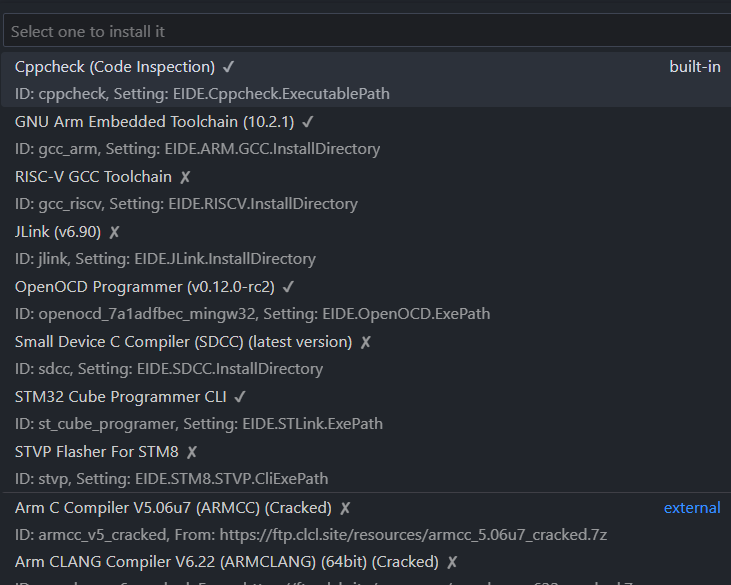Select Small Device C Compiler (SDCC) entry
Viewport: 731px width, 585px height.
(366, 355)
